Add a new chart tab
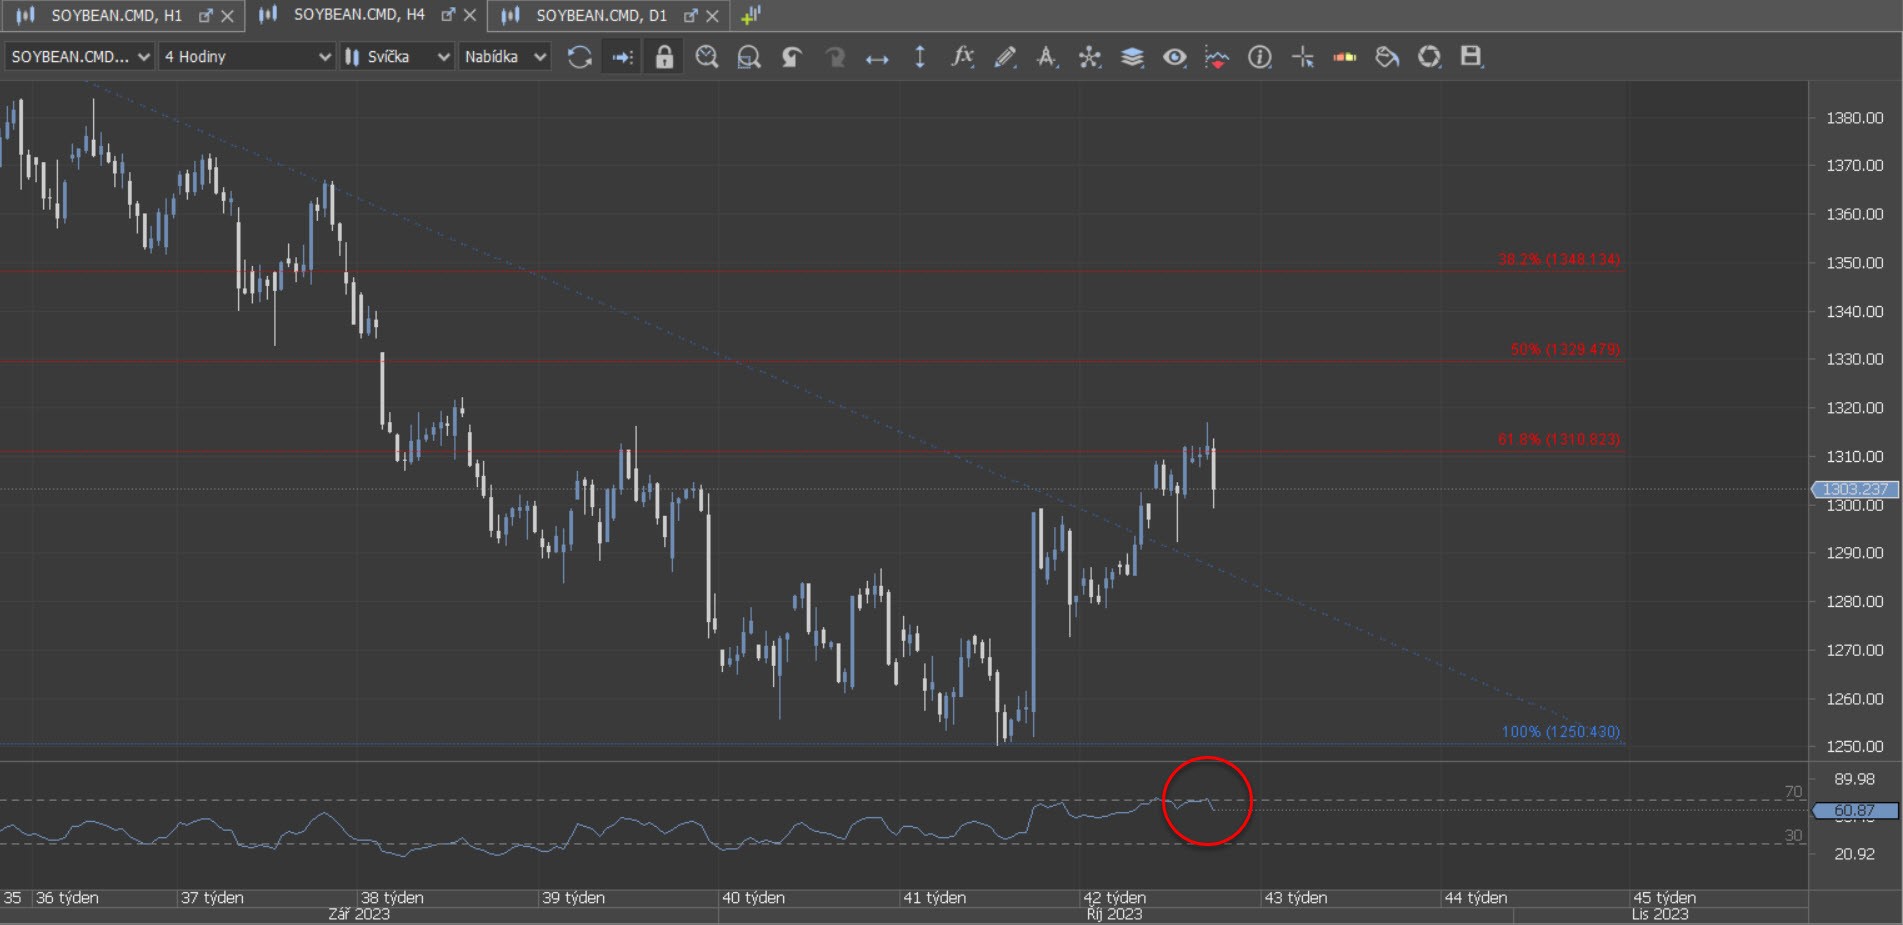This screenshot has width=1903, height=925. (751, 15)
